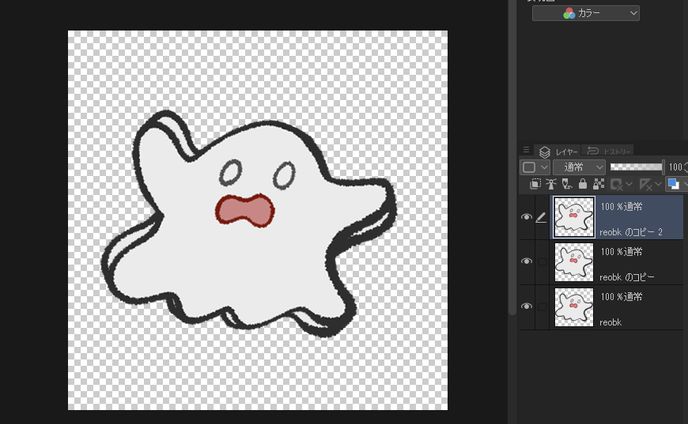Click the stacked-layers icon on the Layer tab
The height and width of the screenshot is (424, 688).
(545, 152)
